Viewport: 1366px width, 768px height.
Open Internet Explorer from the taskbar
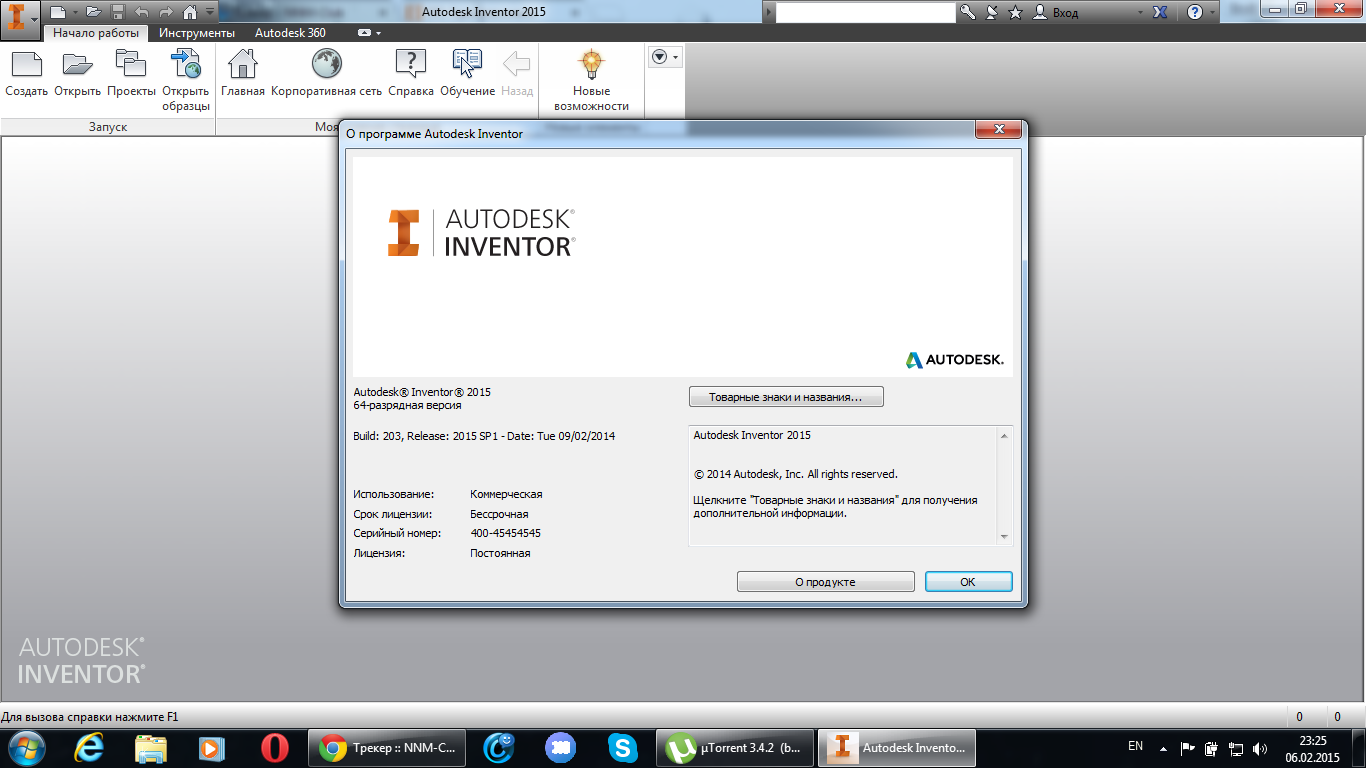coord(90,747)
